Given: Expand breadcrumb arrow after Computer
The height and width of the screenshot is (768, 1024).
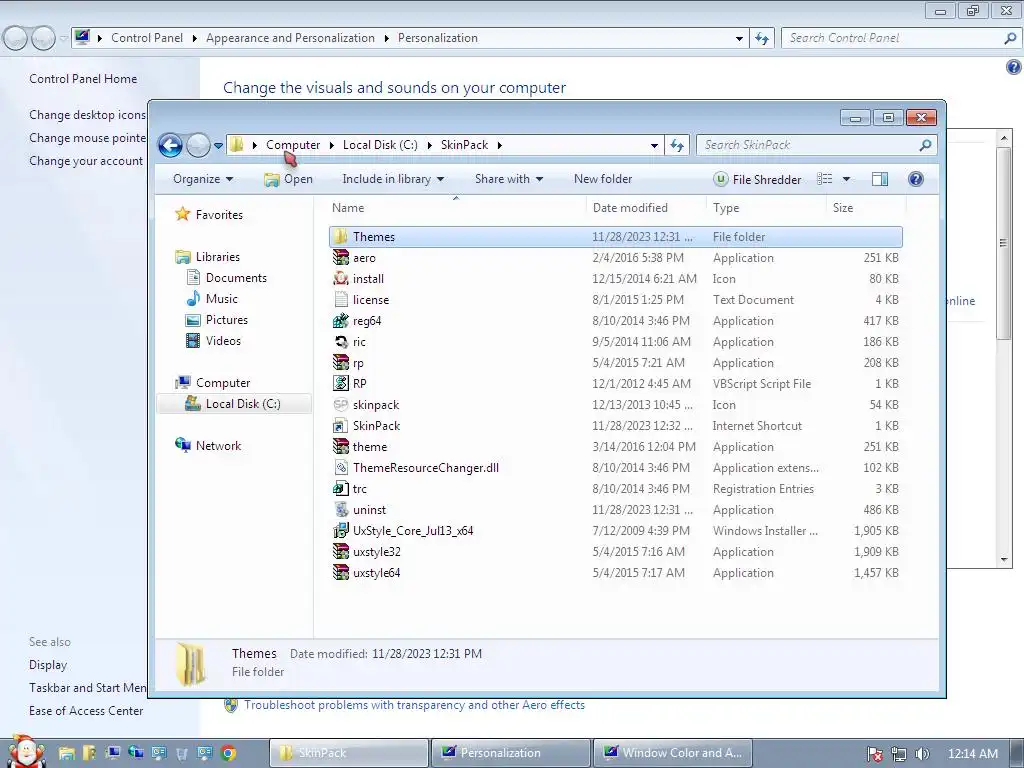Looking at the screenshot, I should coord(332,145).
